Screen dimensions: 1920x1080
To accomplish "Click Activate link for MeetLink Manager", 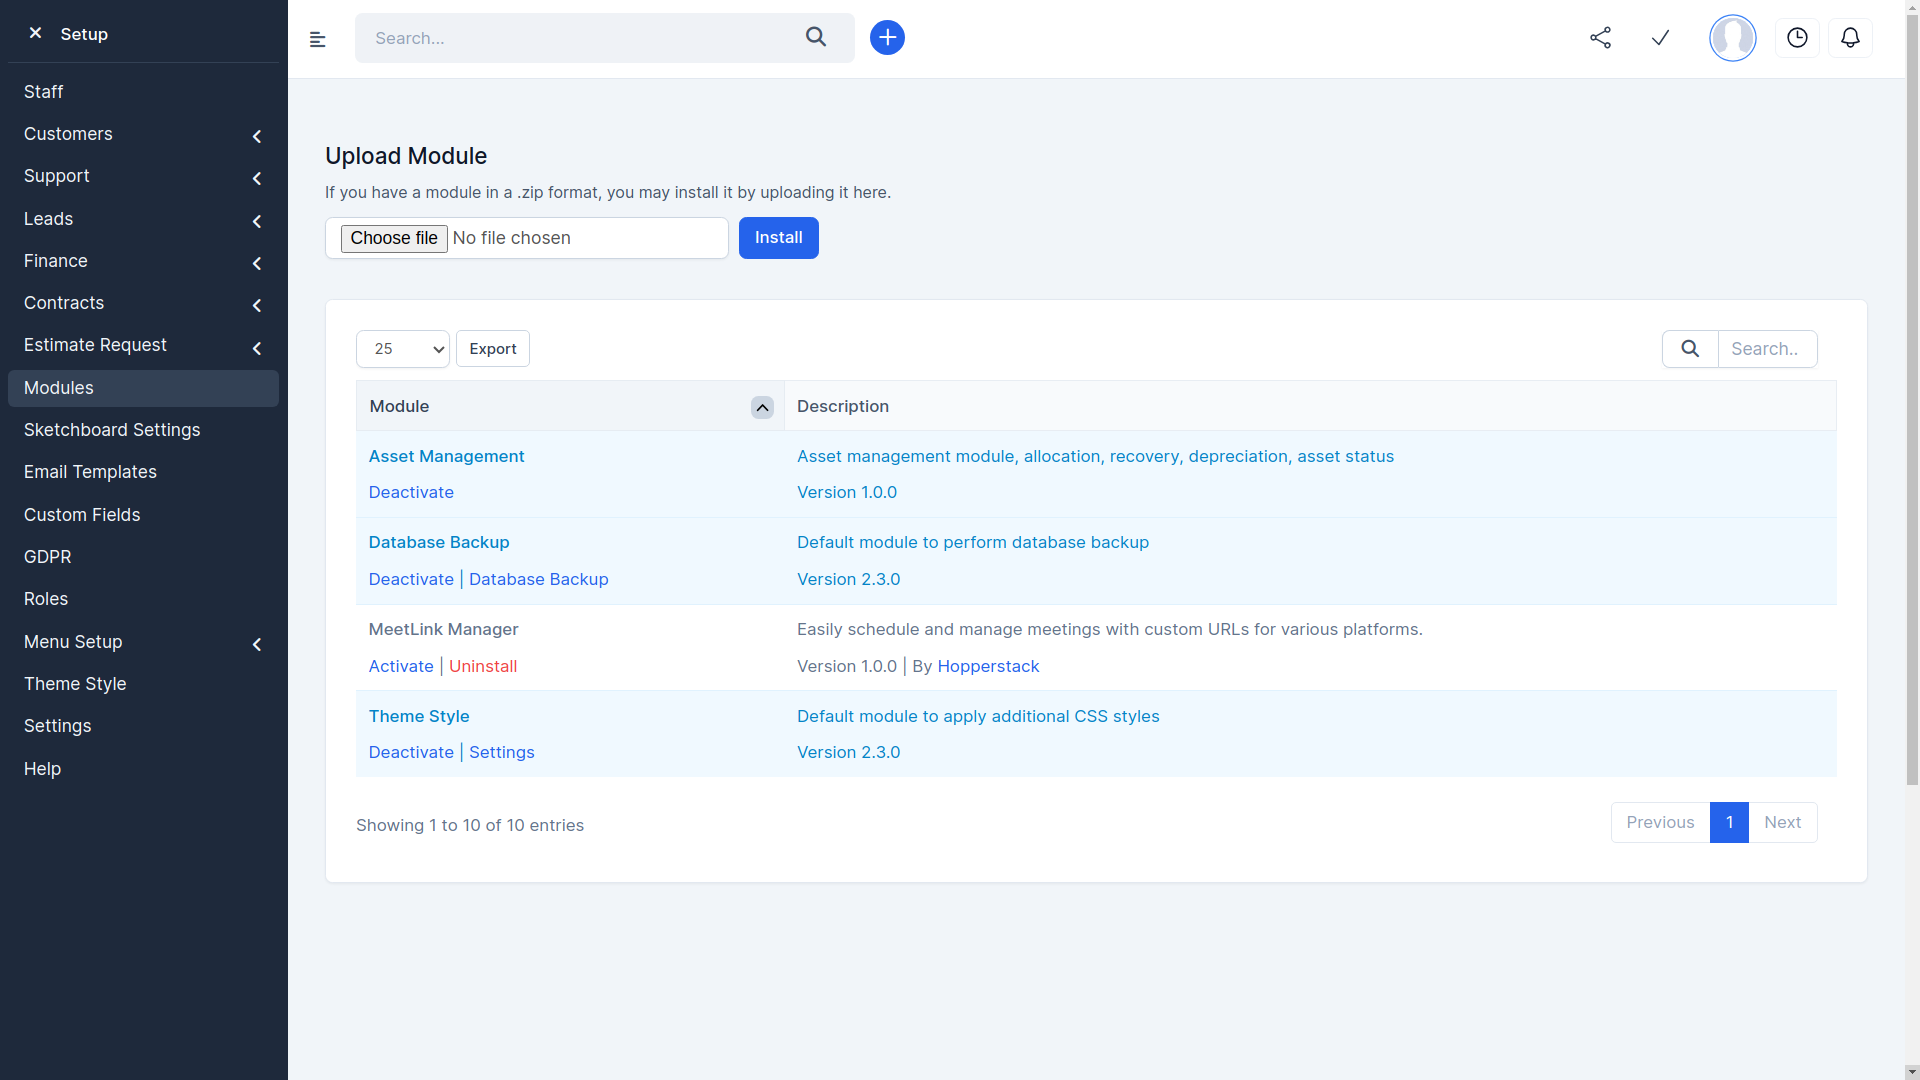I will click(401, 665).
